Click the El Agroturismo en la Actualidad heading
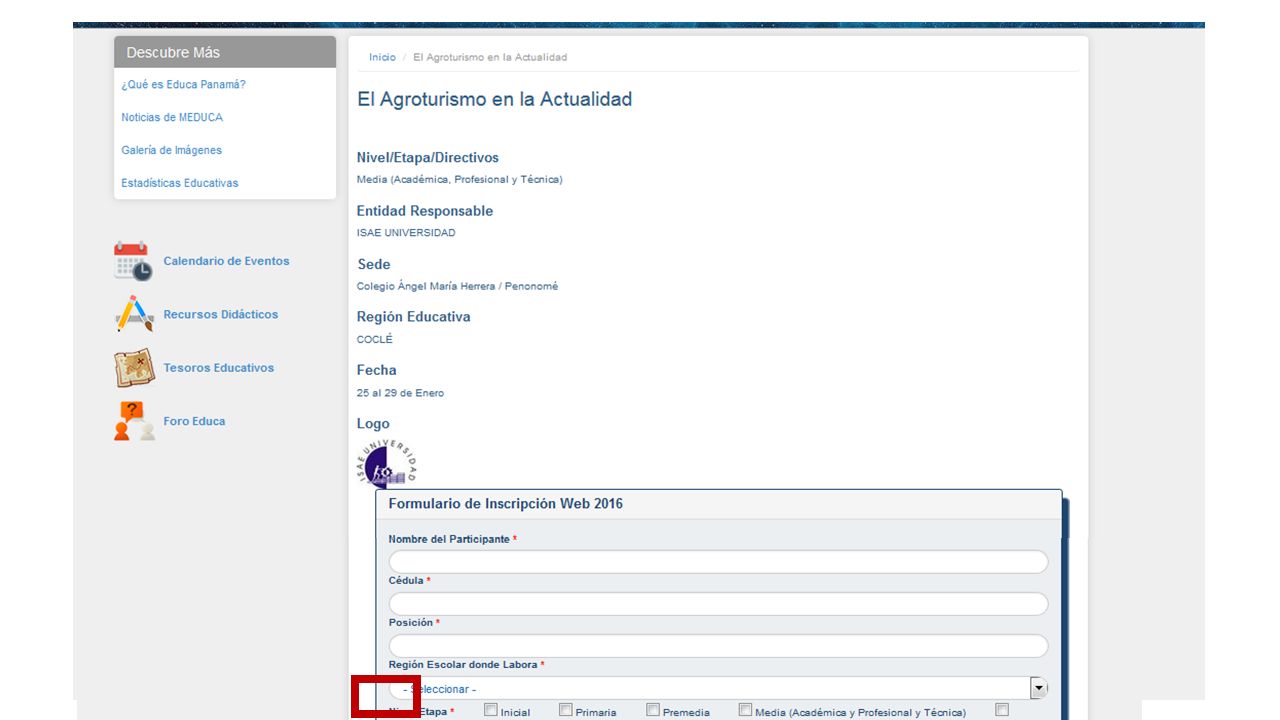This screenshot has height=720, width=1280. click(495, 99)
